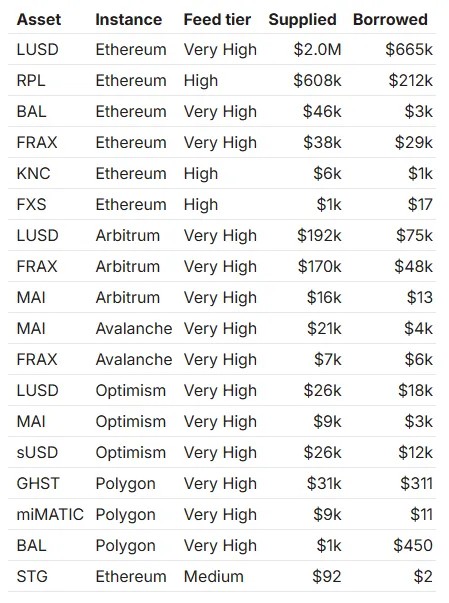Screen dimensions: 449x603
Task: Select the $311 borrowed value for GHST
Action: pos(416,484)
